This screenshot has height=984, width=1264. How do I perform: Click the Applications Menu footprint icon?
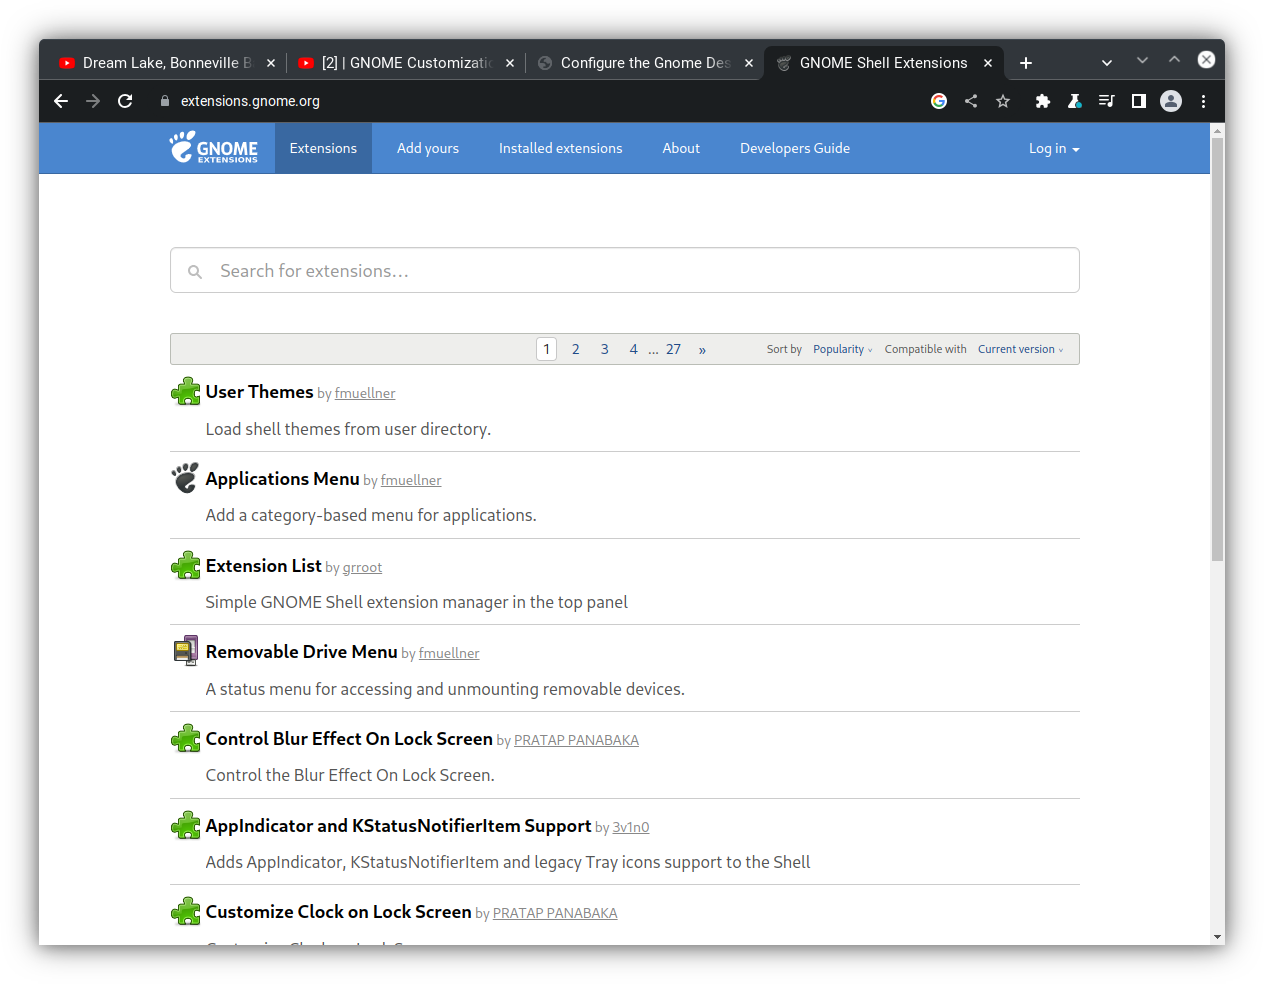[186, 478]
